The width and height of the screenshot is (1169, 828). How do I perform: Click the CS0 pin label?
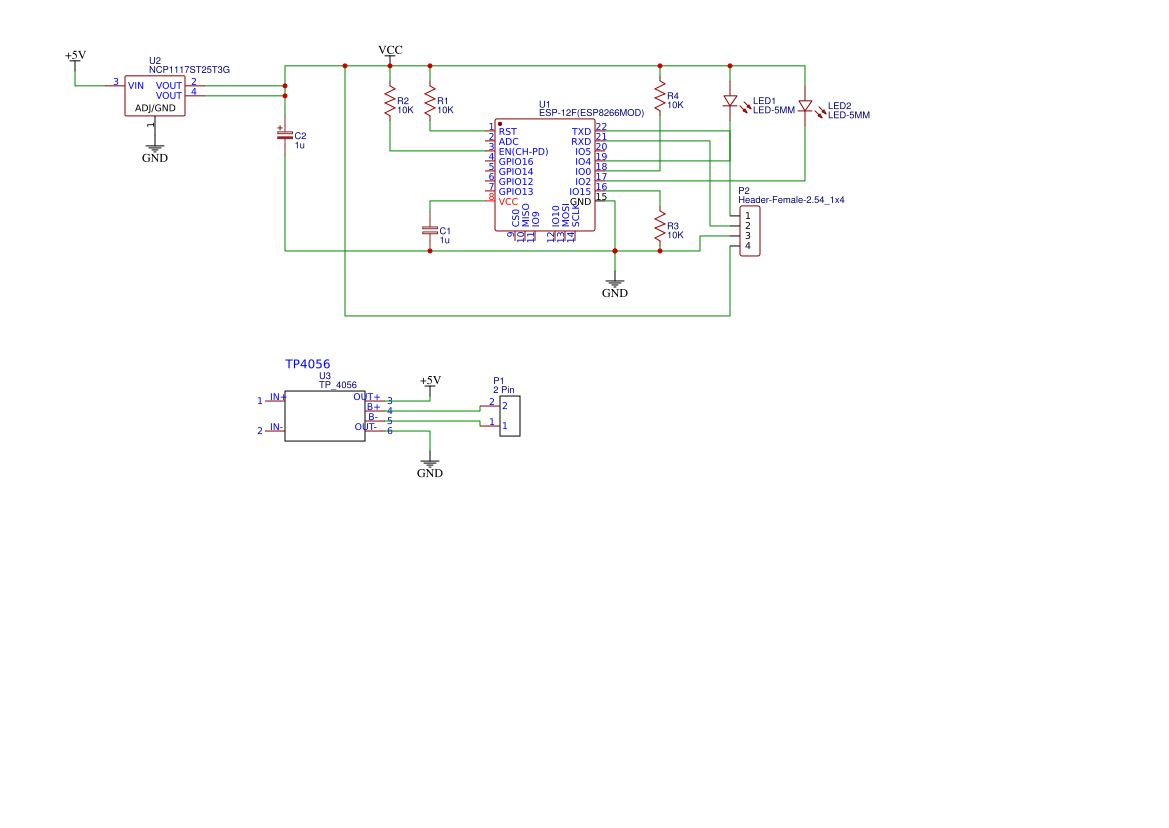pyautogui.click(x=516, y=218)
